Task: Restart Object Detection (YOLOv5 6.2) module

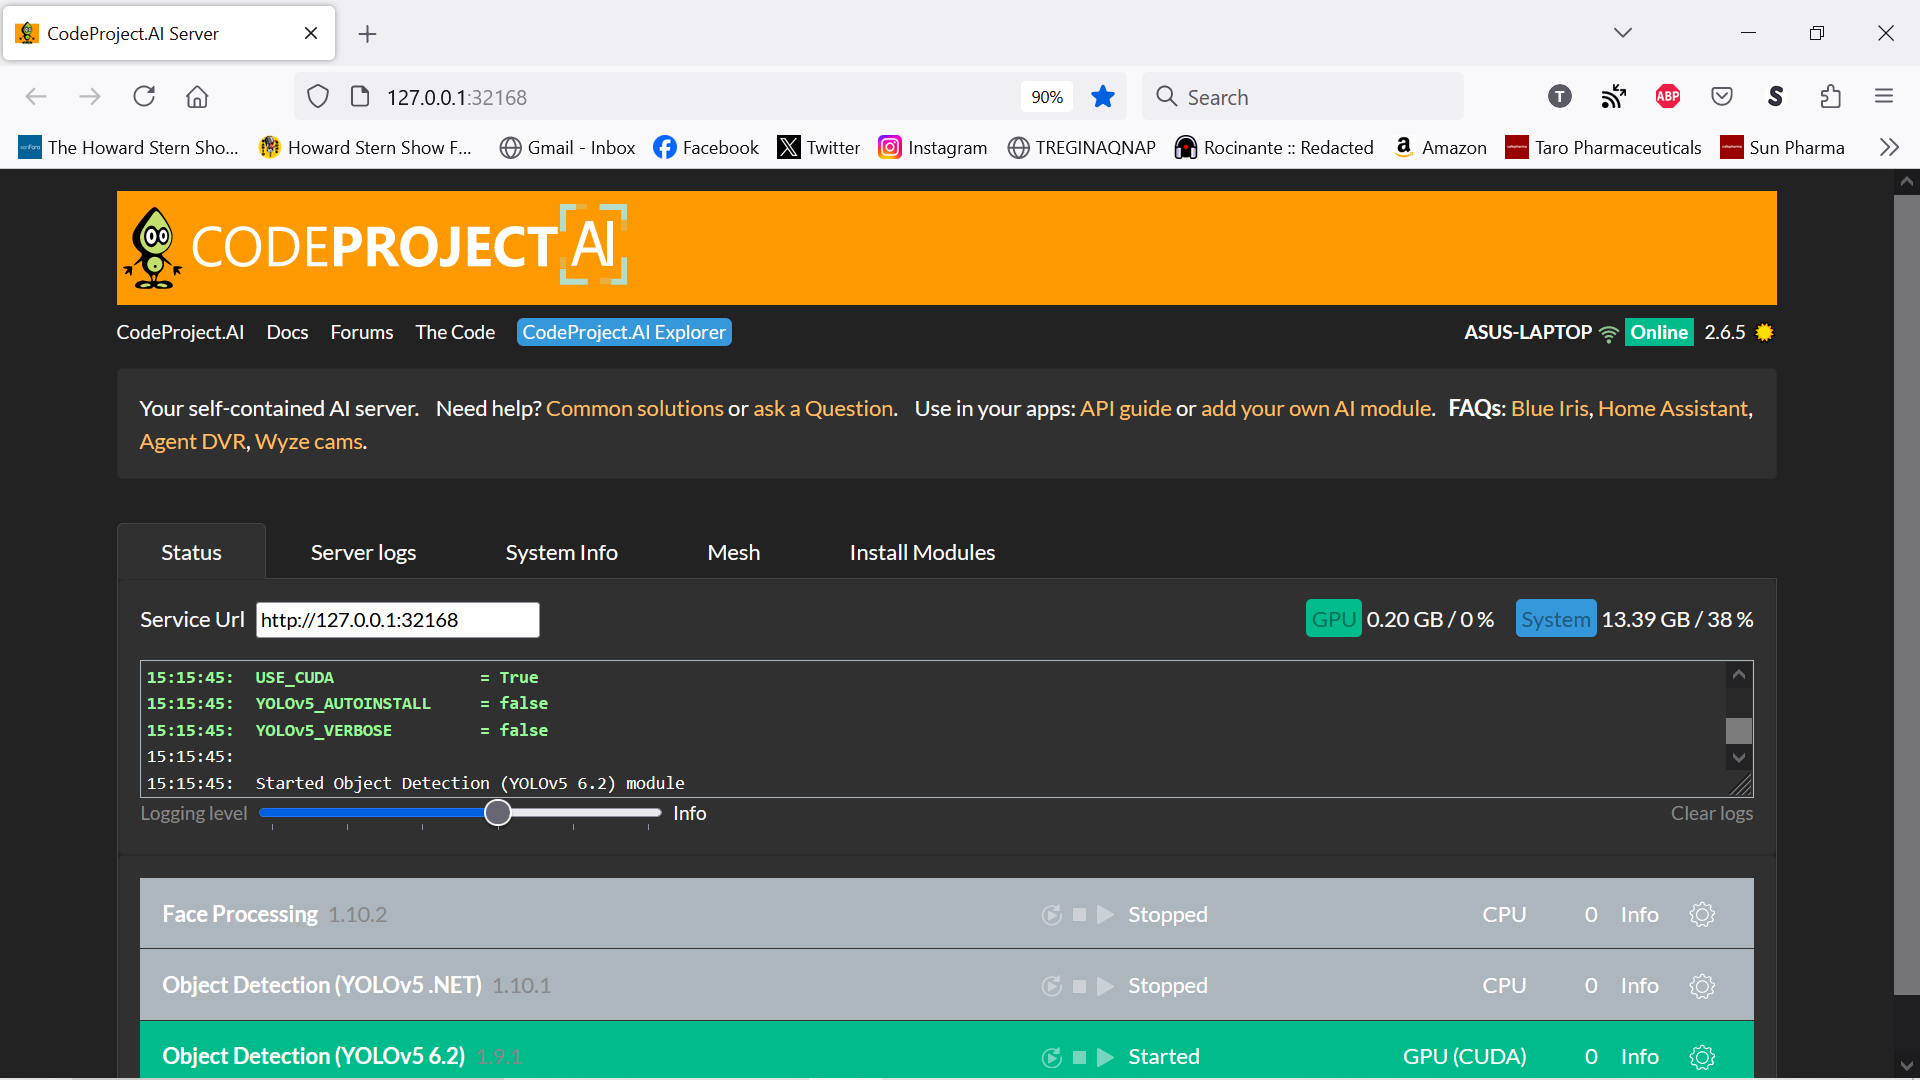Action: (1052, 1057)
